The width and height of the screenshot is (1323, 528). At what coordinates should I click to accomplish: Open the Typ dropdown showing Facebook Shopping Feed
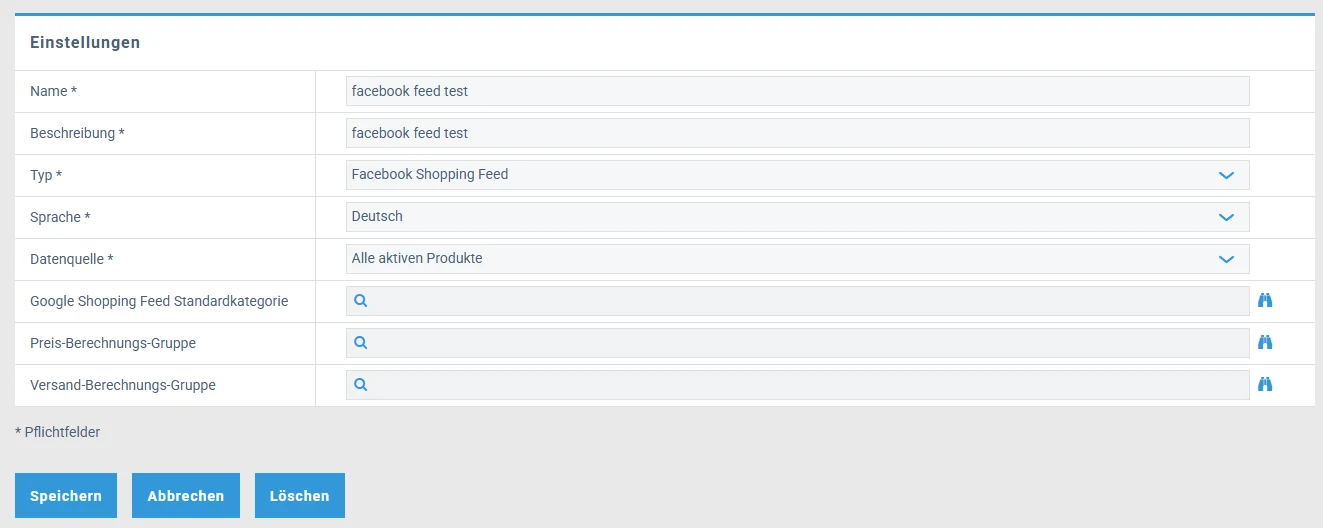(x=797, y=175)
